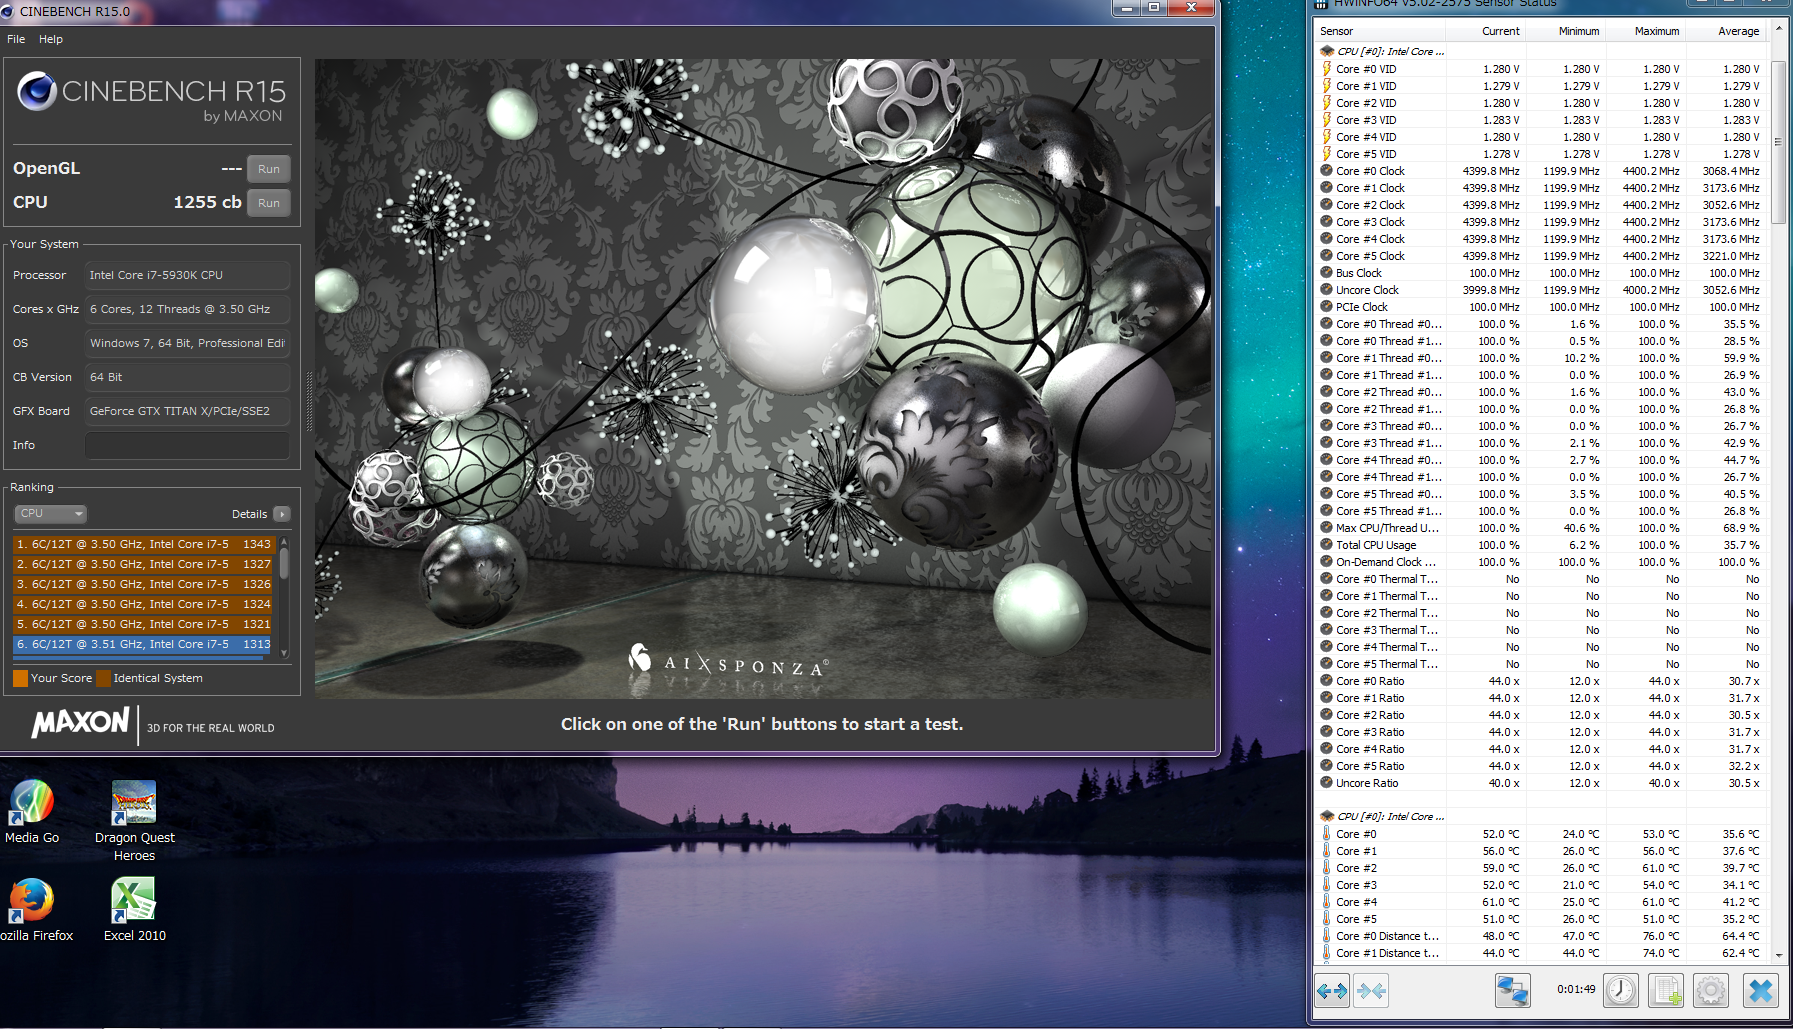Open HWiNFO sensor settings gear icon
This screenshot has width=1793, height=1029.
[1711, 991]
